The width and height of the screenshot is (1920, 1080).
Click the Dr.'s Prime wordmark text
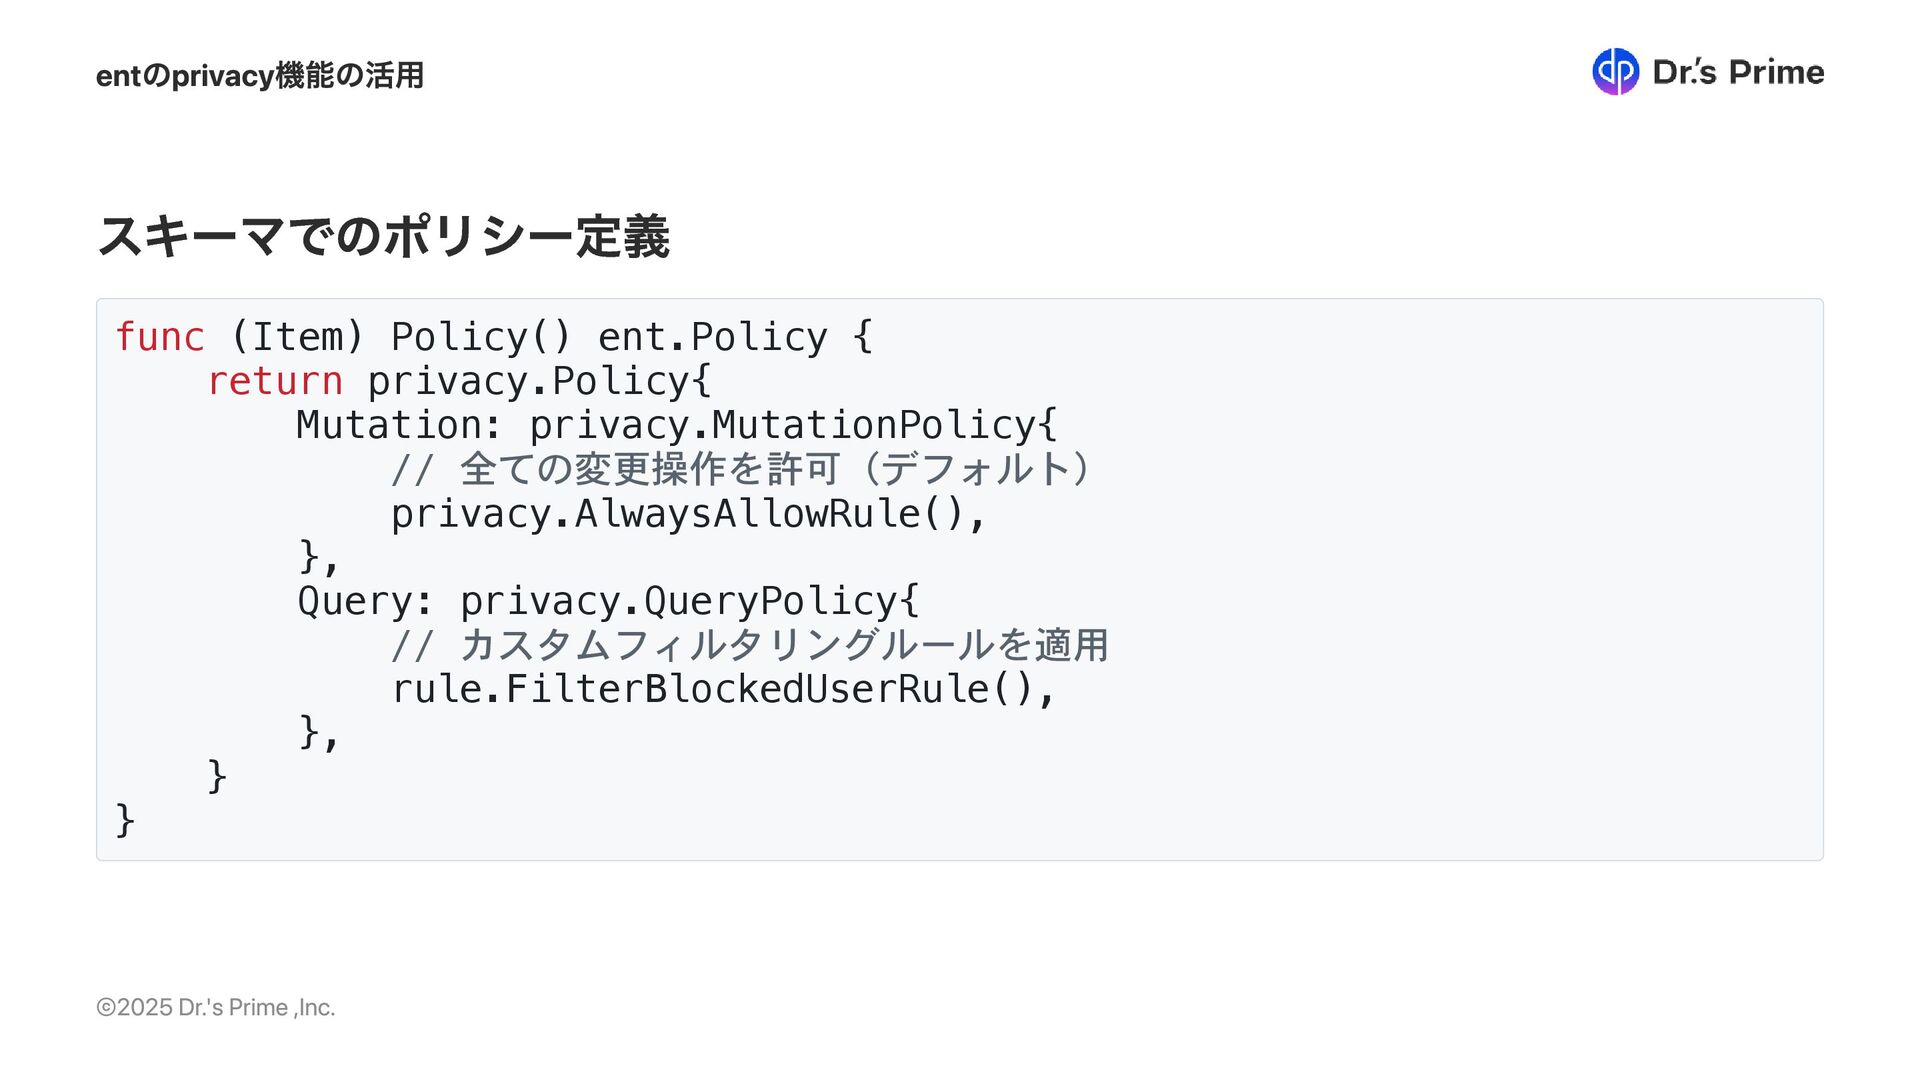click(1738, 72)
